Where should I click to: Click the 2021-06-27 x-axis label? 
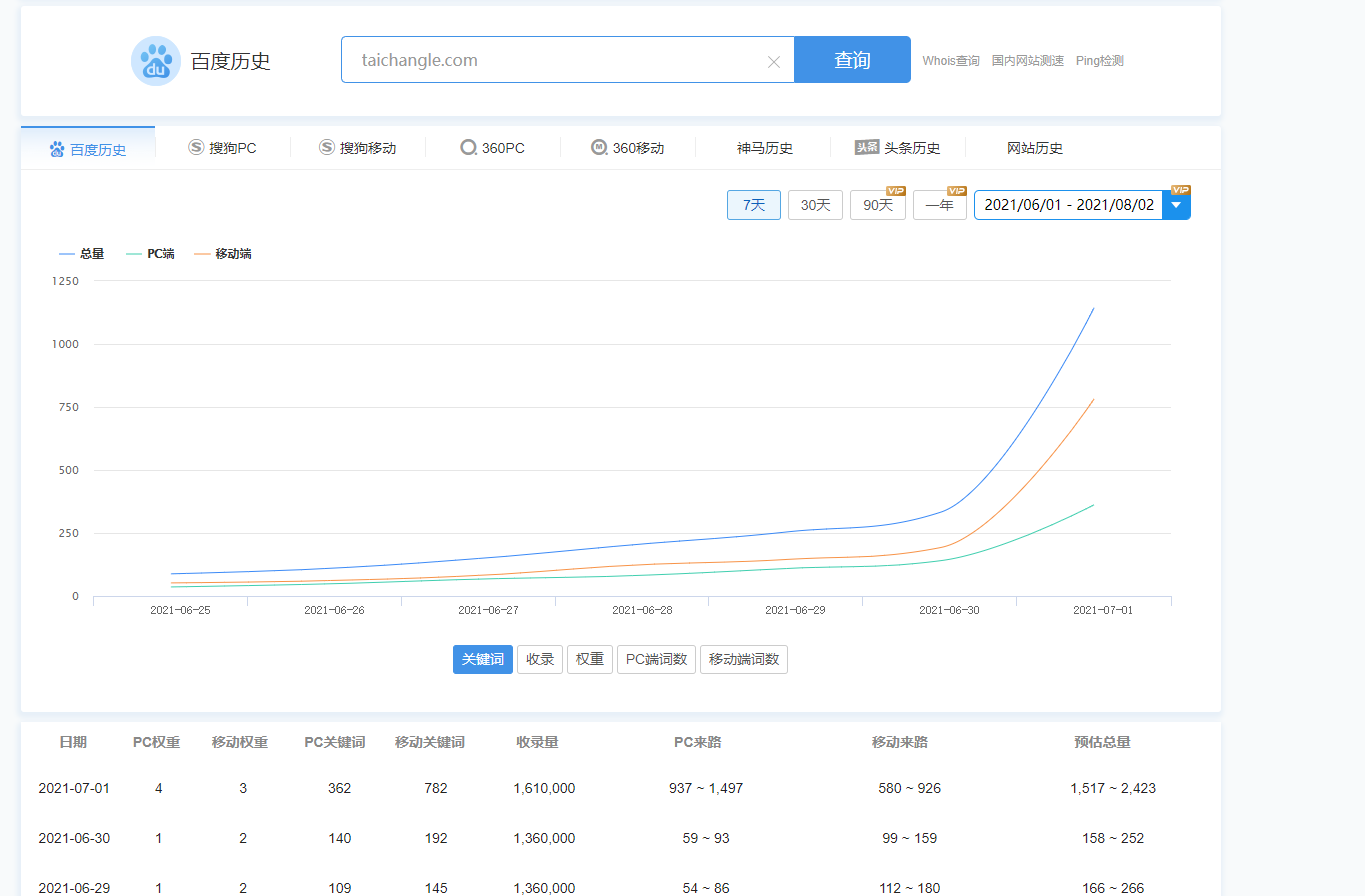(488, 610)
